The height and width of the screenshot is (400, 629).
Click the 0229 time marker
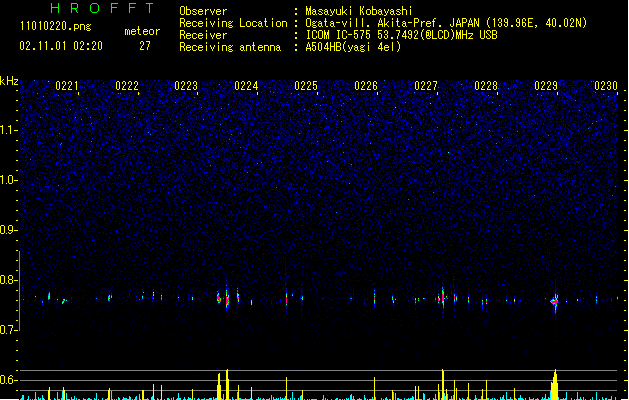(546, 86)
